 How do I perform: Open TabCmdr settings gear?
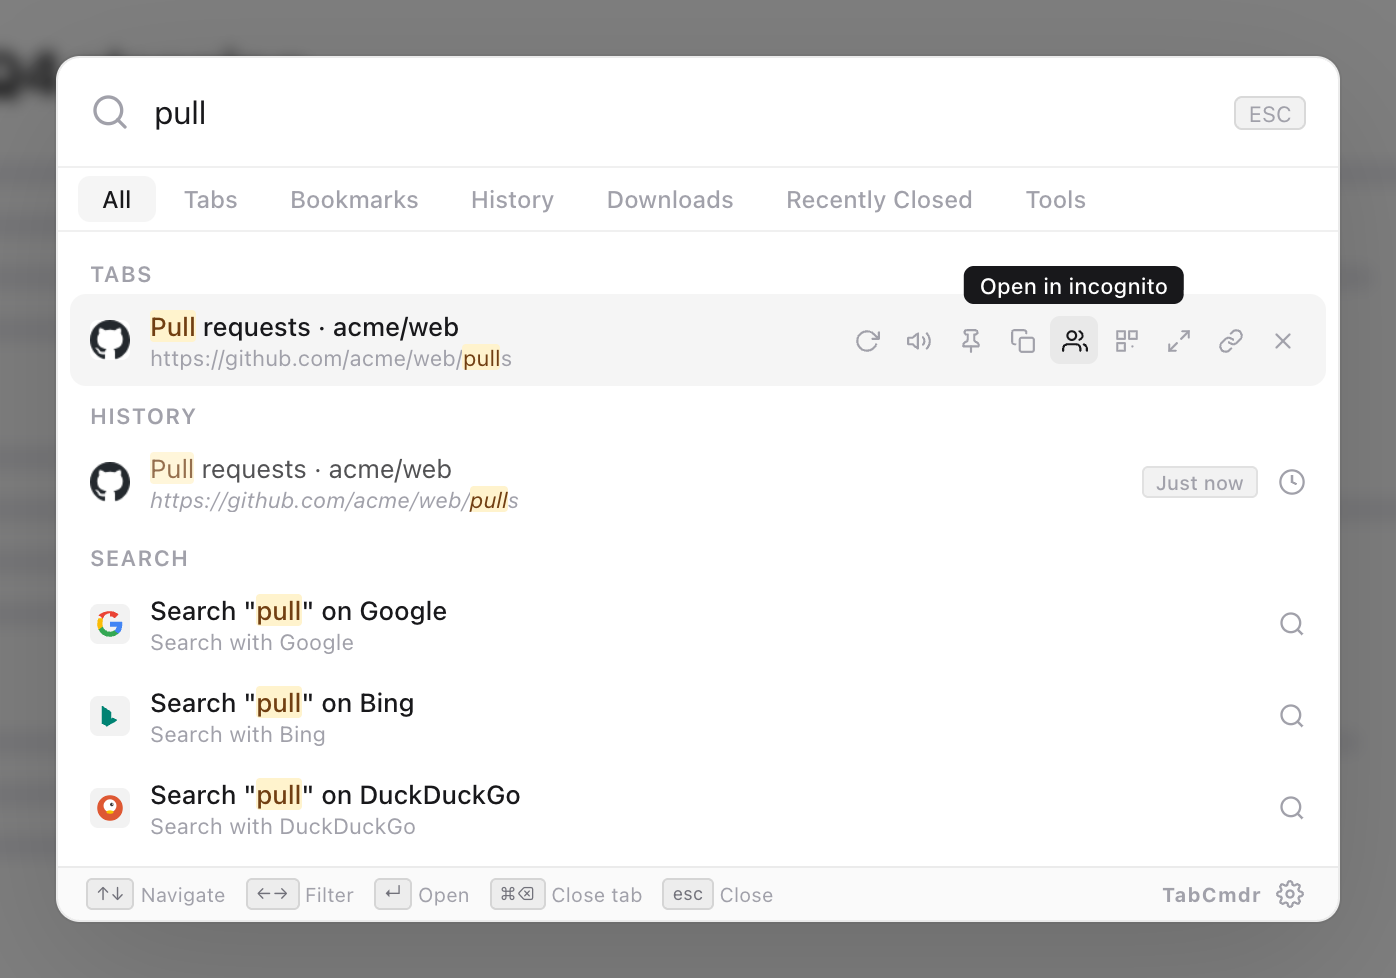coord(1290,894)
